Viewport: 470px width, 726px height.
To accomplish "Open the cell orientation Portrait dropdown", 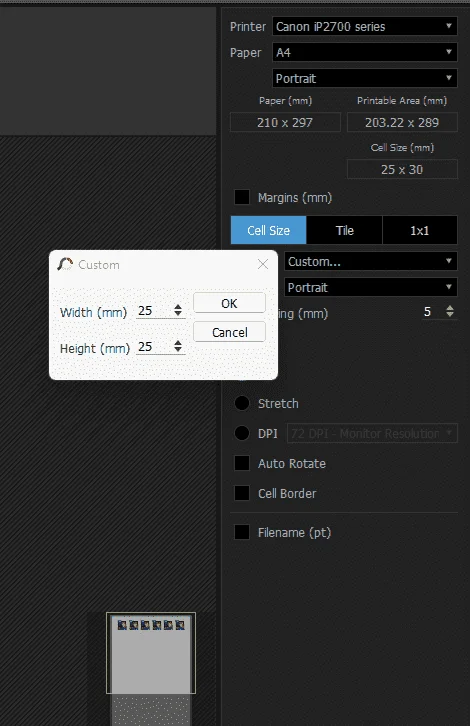I will click(x=370, y=288).
